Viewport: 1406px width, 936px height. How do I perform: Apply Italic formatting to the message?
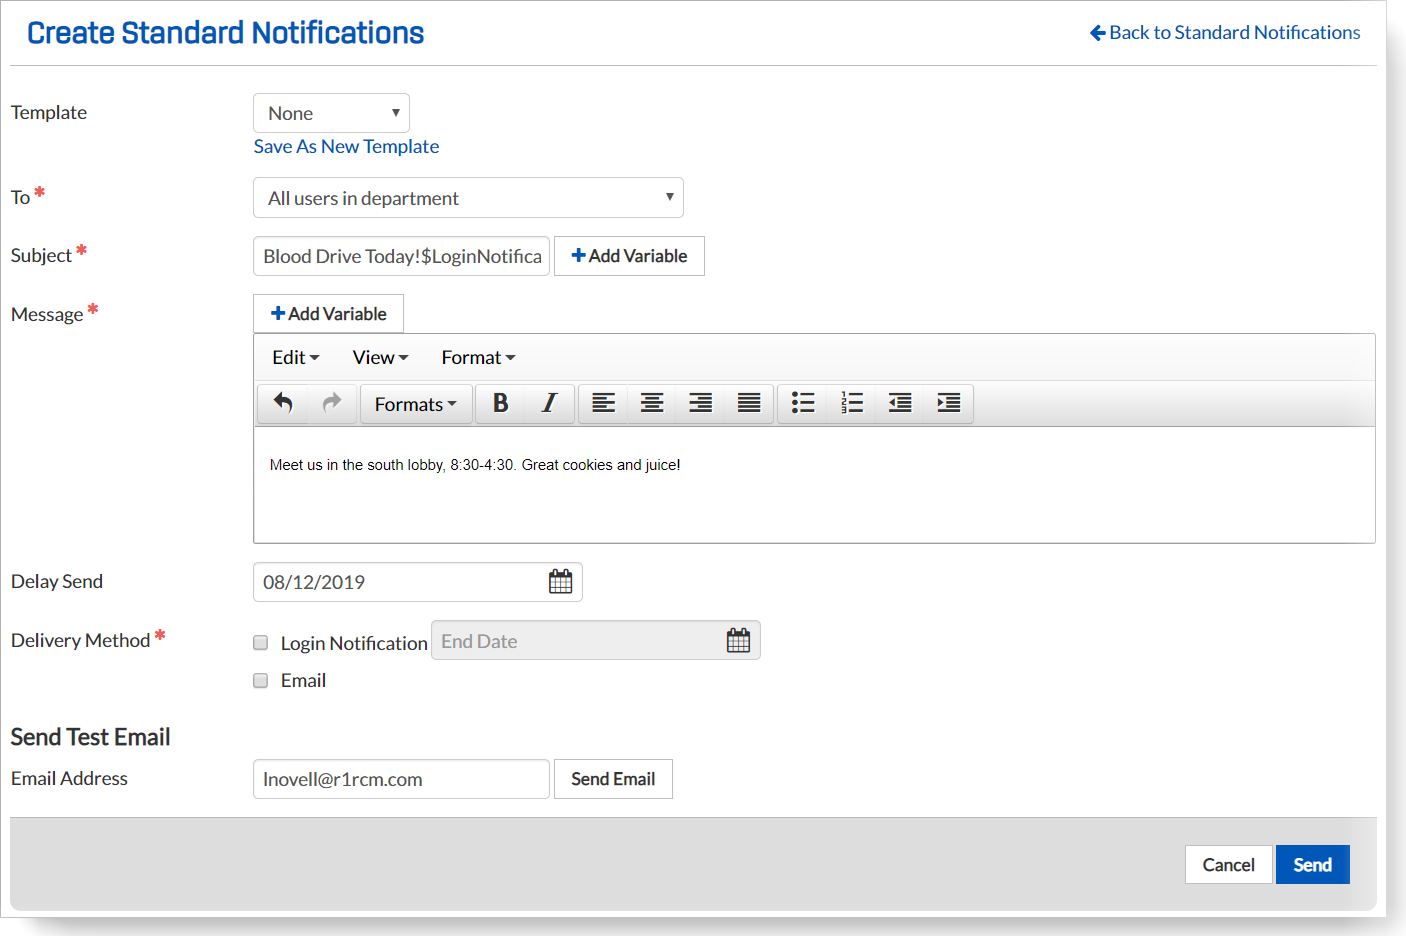click(549, 403)
